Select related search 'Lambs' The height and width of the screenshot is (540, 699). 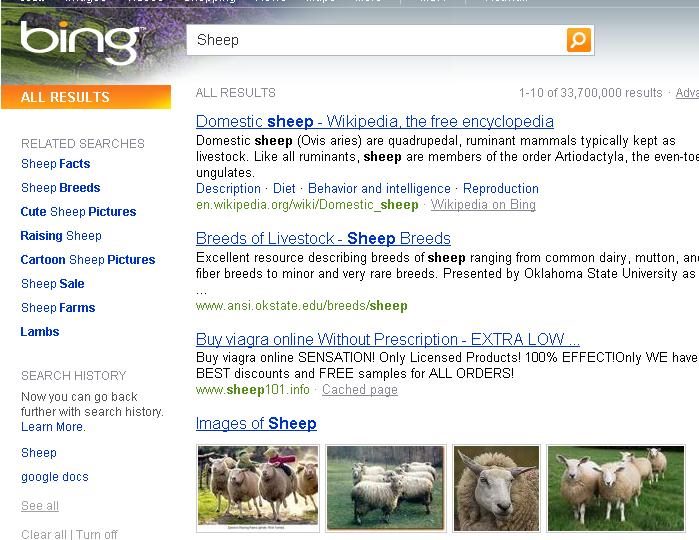pos(40,332)
